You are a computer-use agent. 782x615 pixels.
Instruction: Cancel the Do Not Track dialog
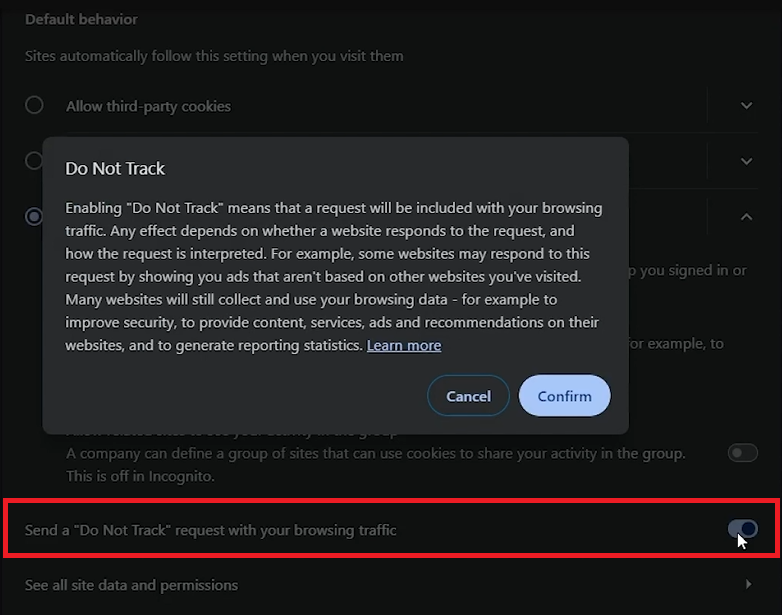tap(468, 396)
